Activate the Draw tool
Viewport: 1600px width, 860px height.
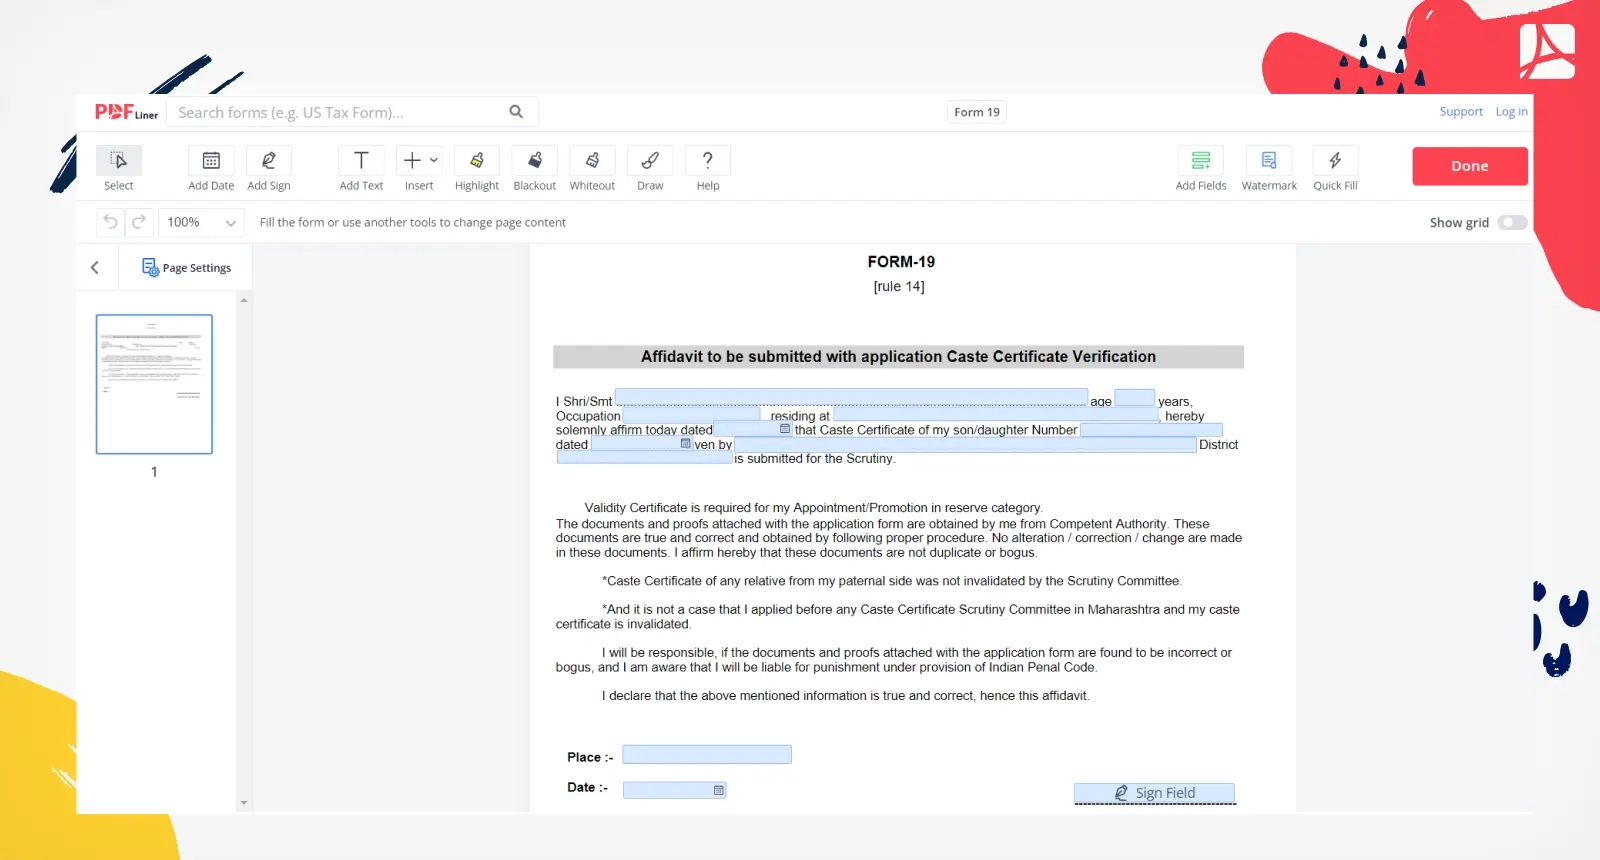pos(650,168)
